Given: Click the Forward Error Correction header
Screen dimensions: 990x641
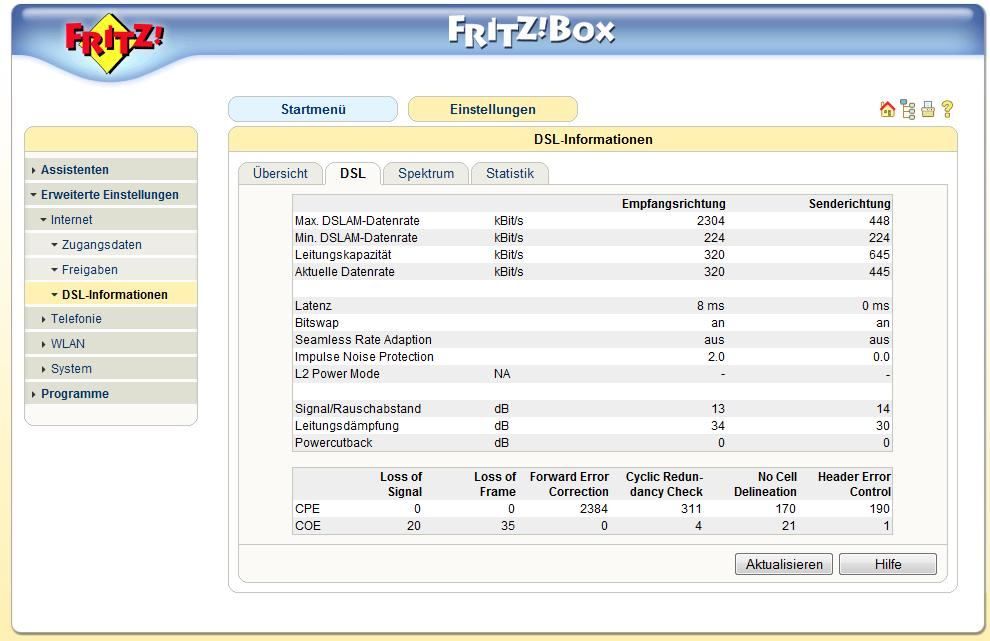Looking at the screenshot, I should pos(570,484).
